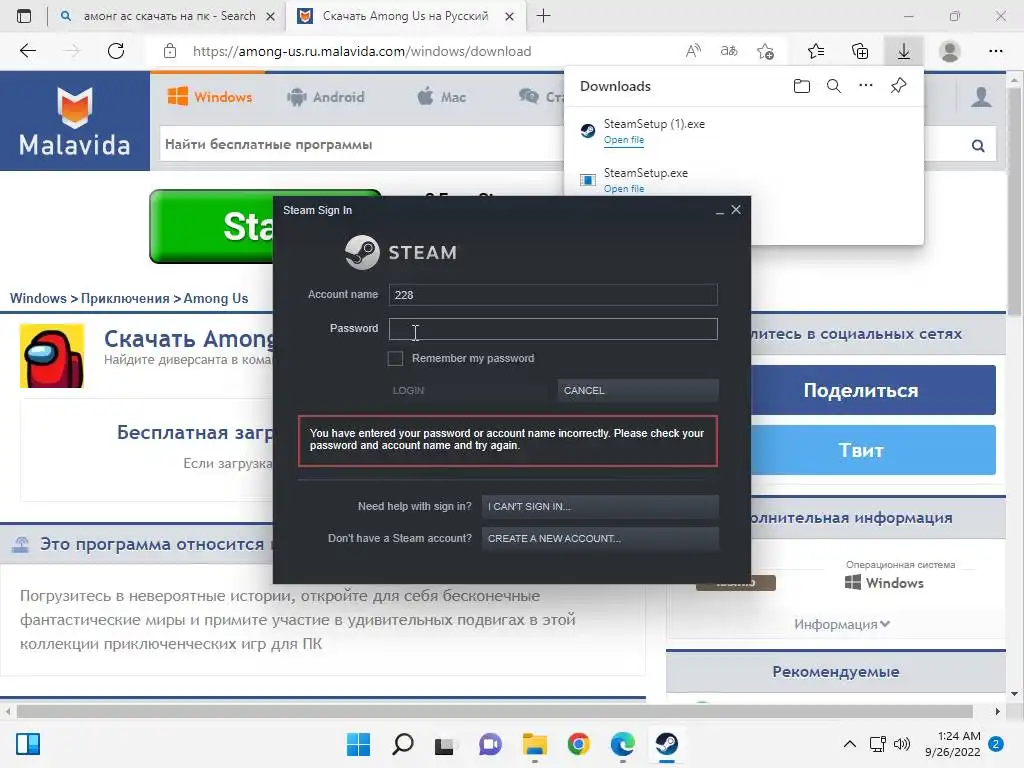Viewport: 1024px width, 768px height.
Task: Click the Among Us crewmate icon
Action: (52, 356)
